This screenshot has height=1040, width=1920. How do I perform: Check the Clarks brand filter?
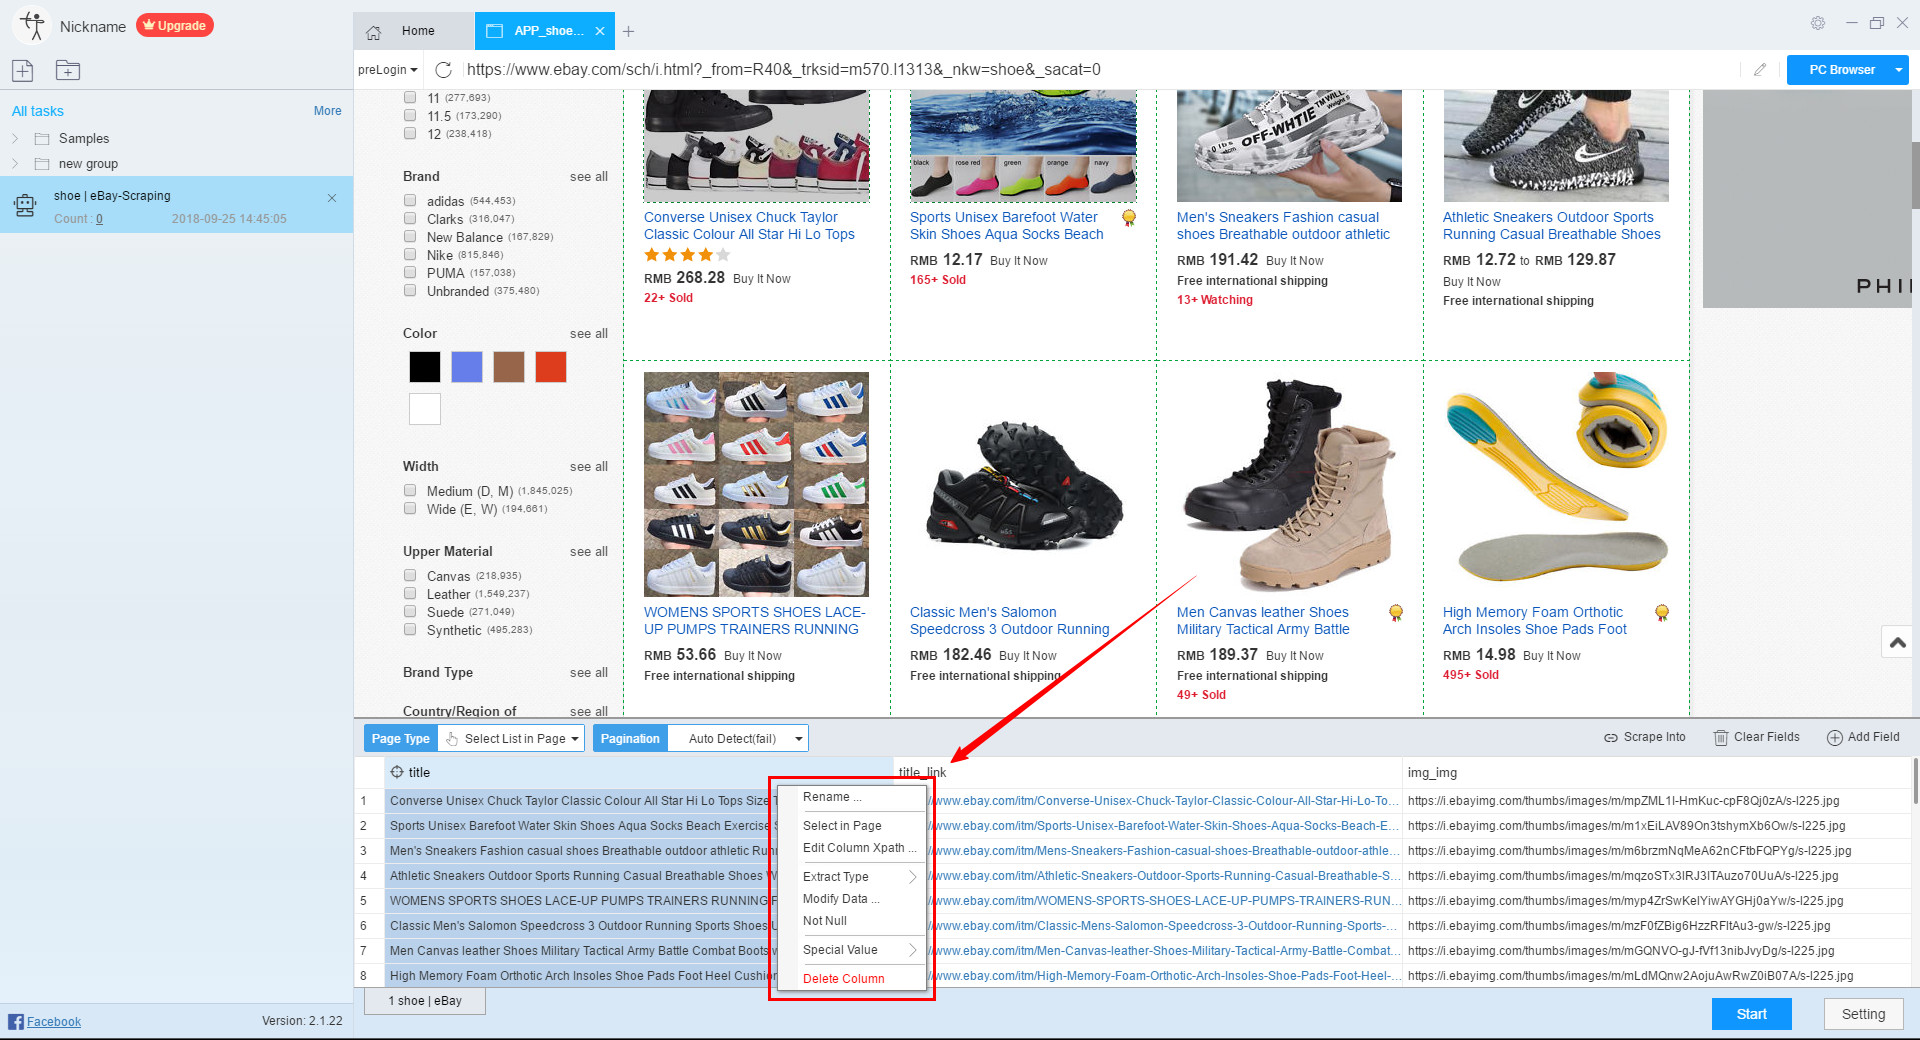pyautogui.click(x=410, y=218)
